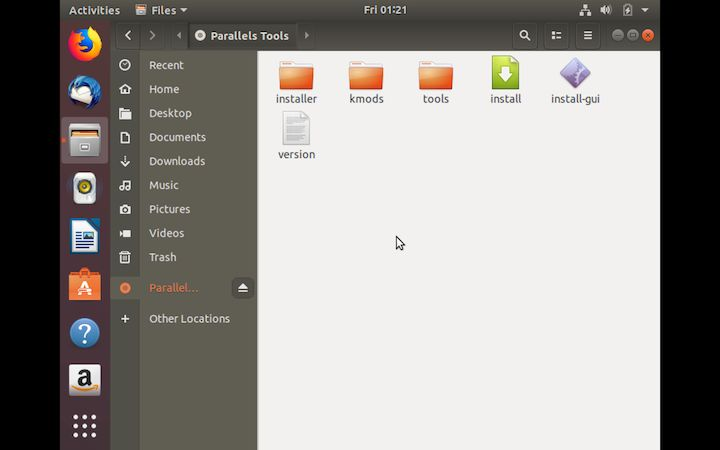720x450 pixels.
Task: Click the Trash bin icon
Action: pyautogui.click(x=125, y=257)
